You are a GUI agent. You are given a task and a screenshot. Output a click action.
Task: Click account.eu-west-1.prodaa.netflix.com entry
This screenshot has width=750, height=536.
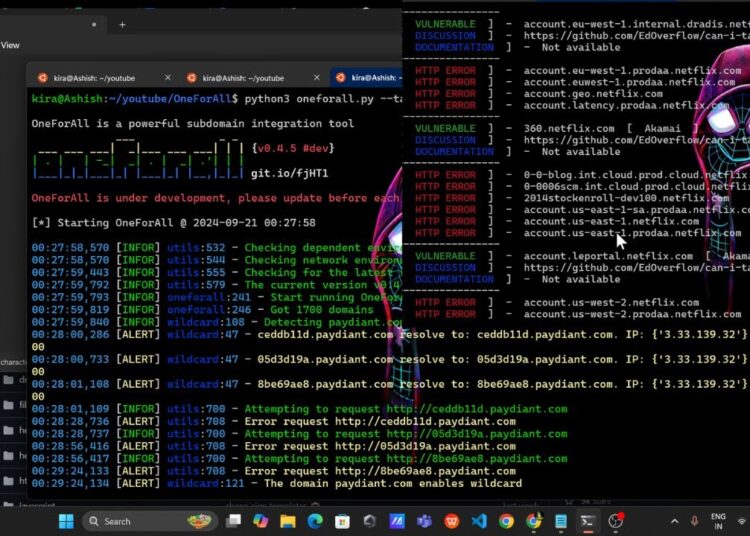coord(632,71)
